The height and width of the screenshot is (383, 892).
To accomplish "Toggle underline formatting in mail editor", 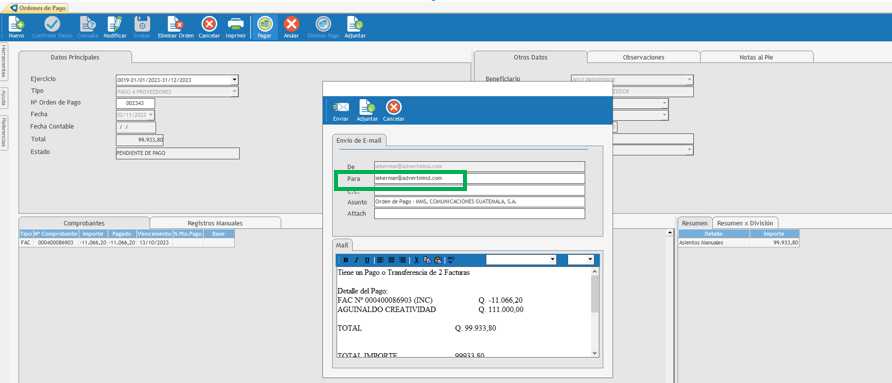I will click(x=366, y=260).
